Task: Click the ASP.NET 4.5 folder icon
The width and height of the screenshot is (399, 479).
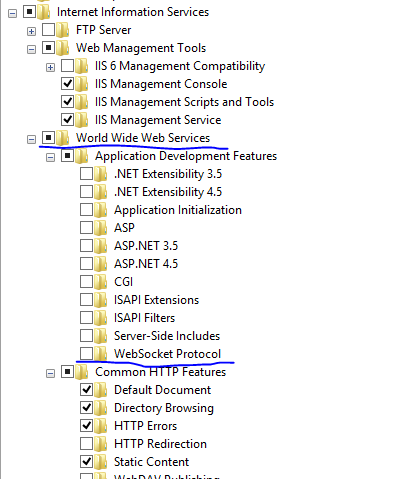Action: [101, 264]
